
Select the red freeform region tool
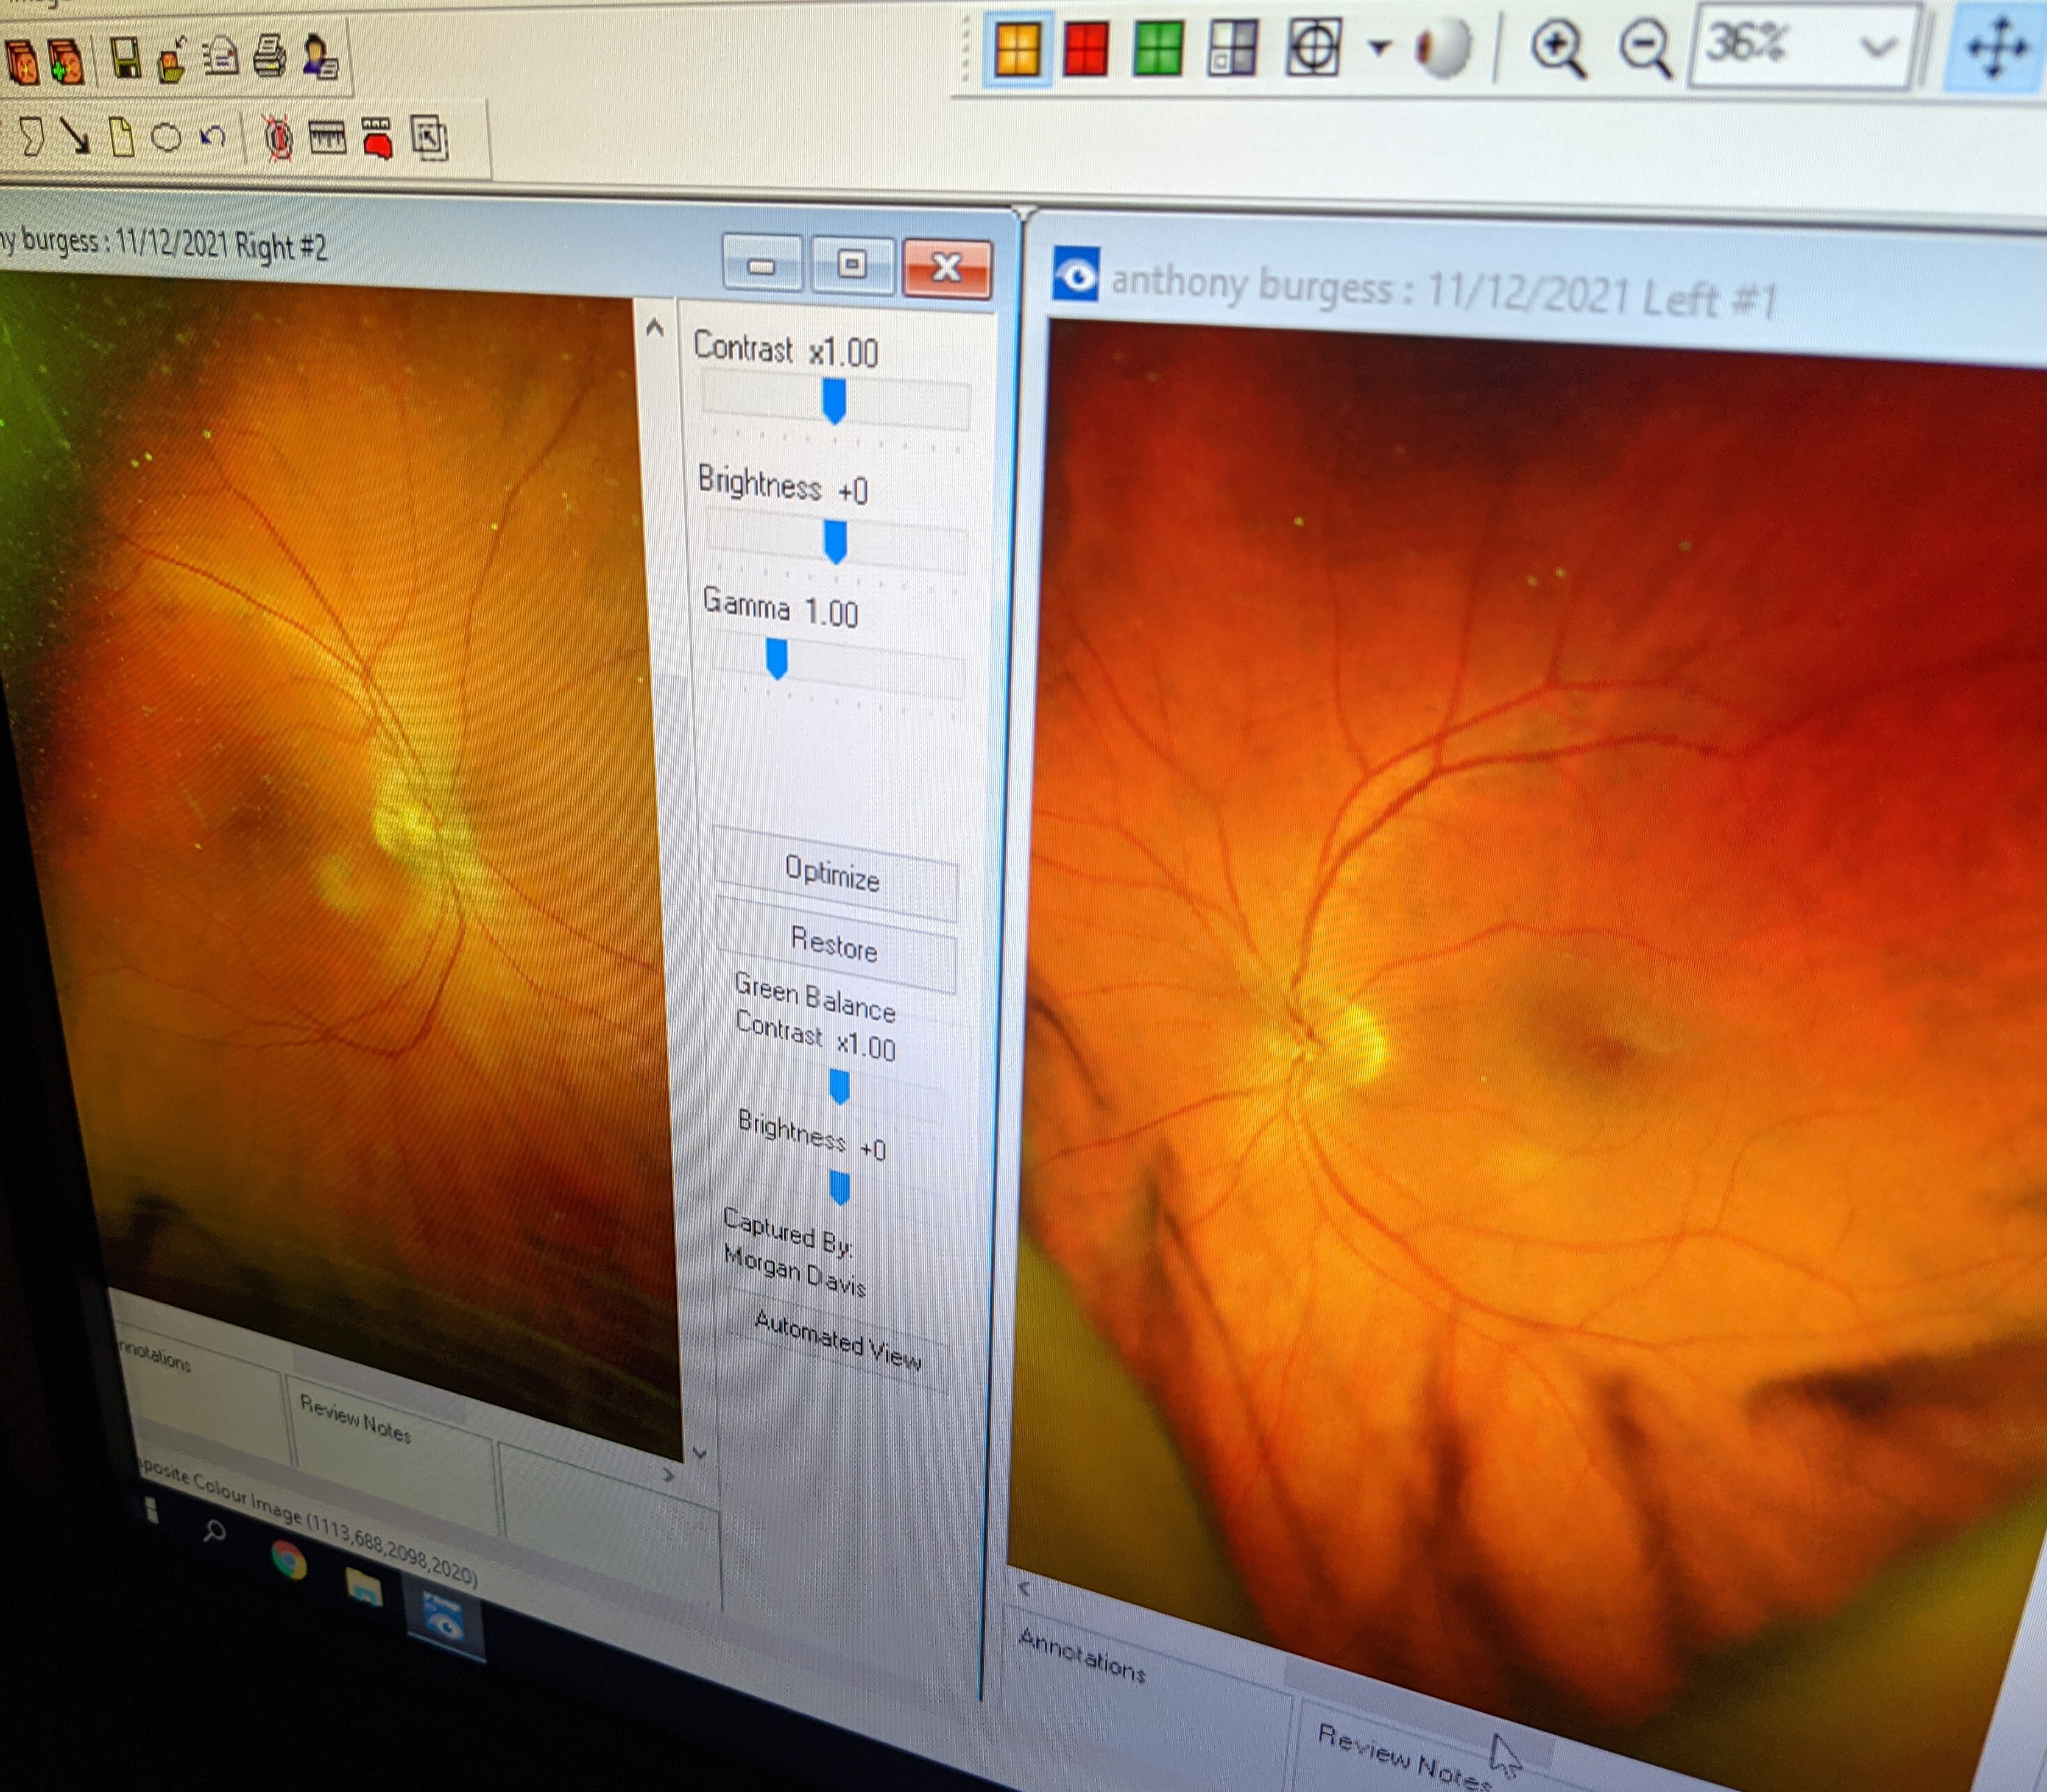[x=377, y=140]
